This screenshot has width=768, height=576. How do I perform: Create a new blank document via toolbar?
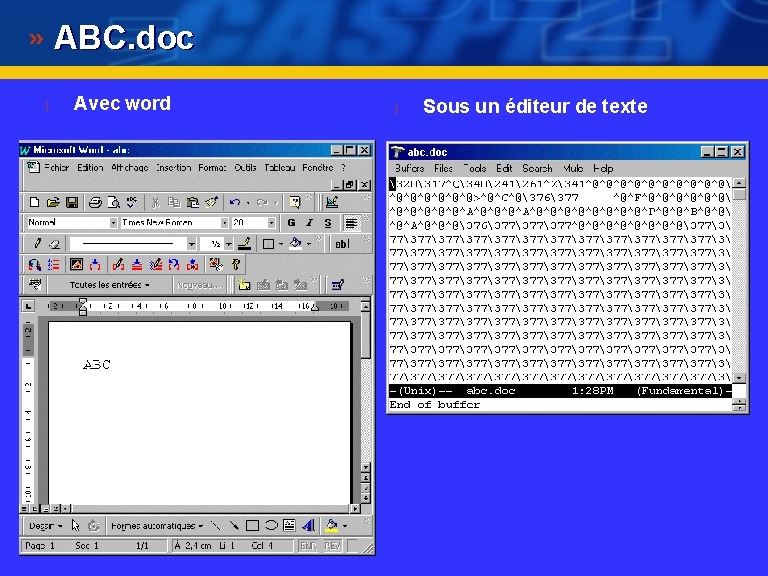(x=35, y=202)
